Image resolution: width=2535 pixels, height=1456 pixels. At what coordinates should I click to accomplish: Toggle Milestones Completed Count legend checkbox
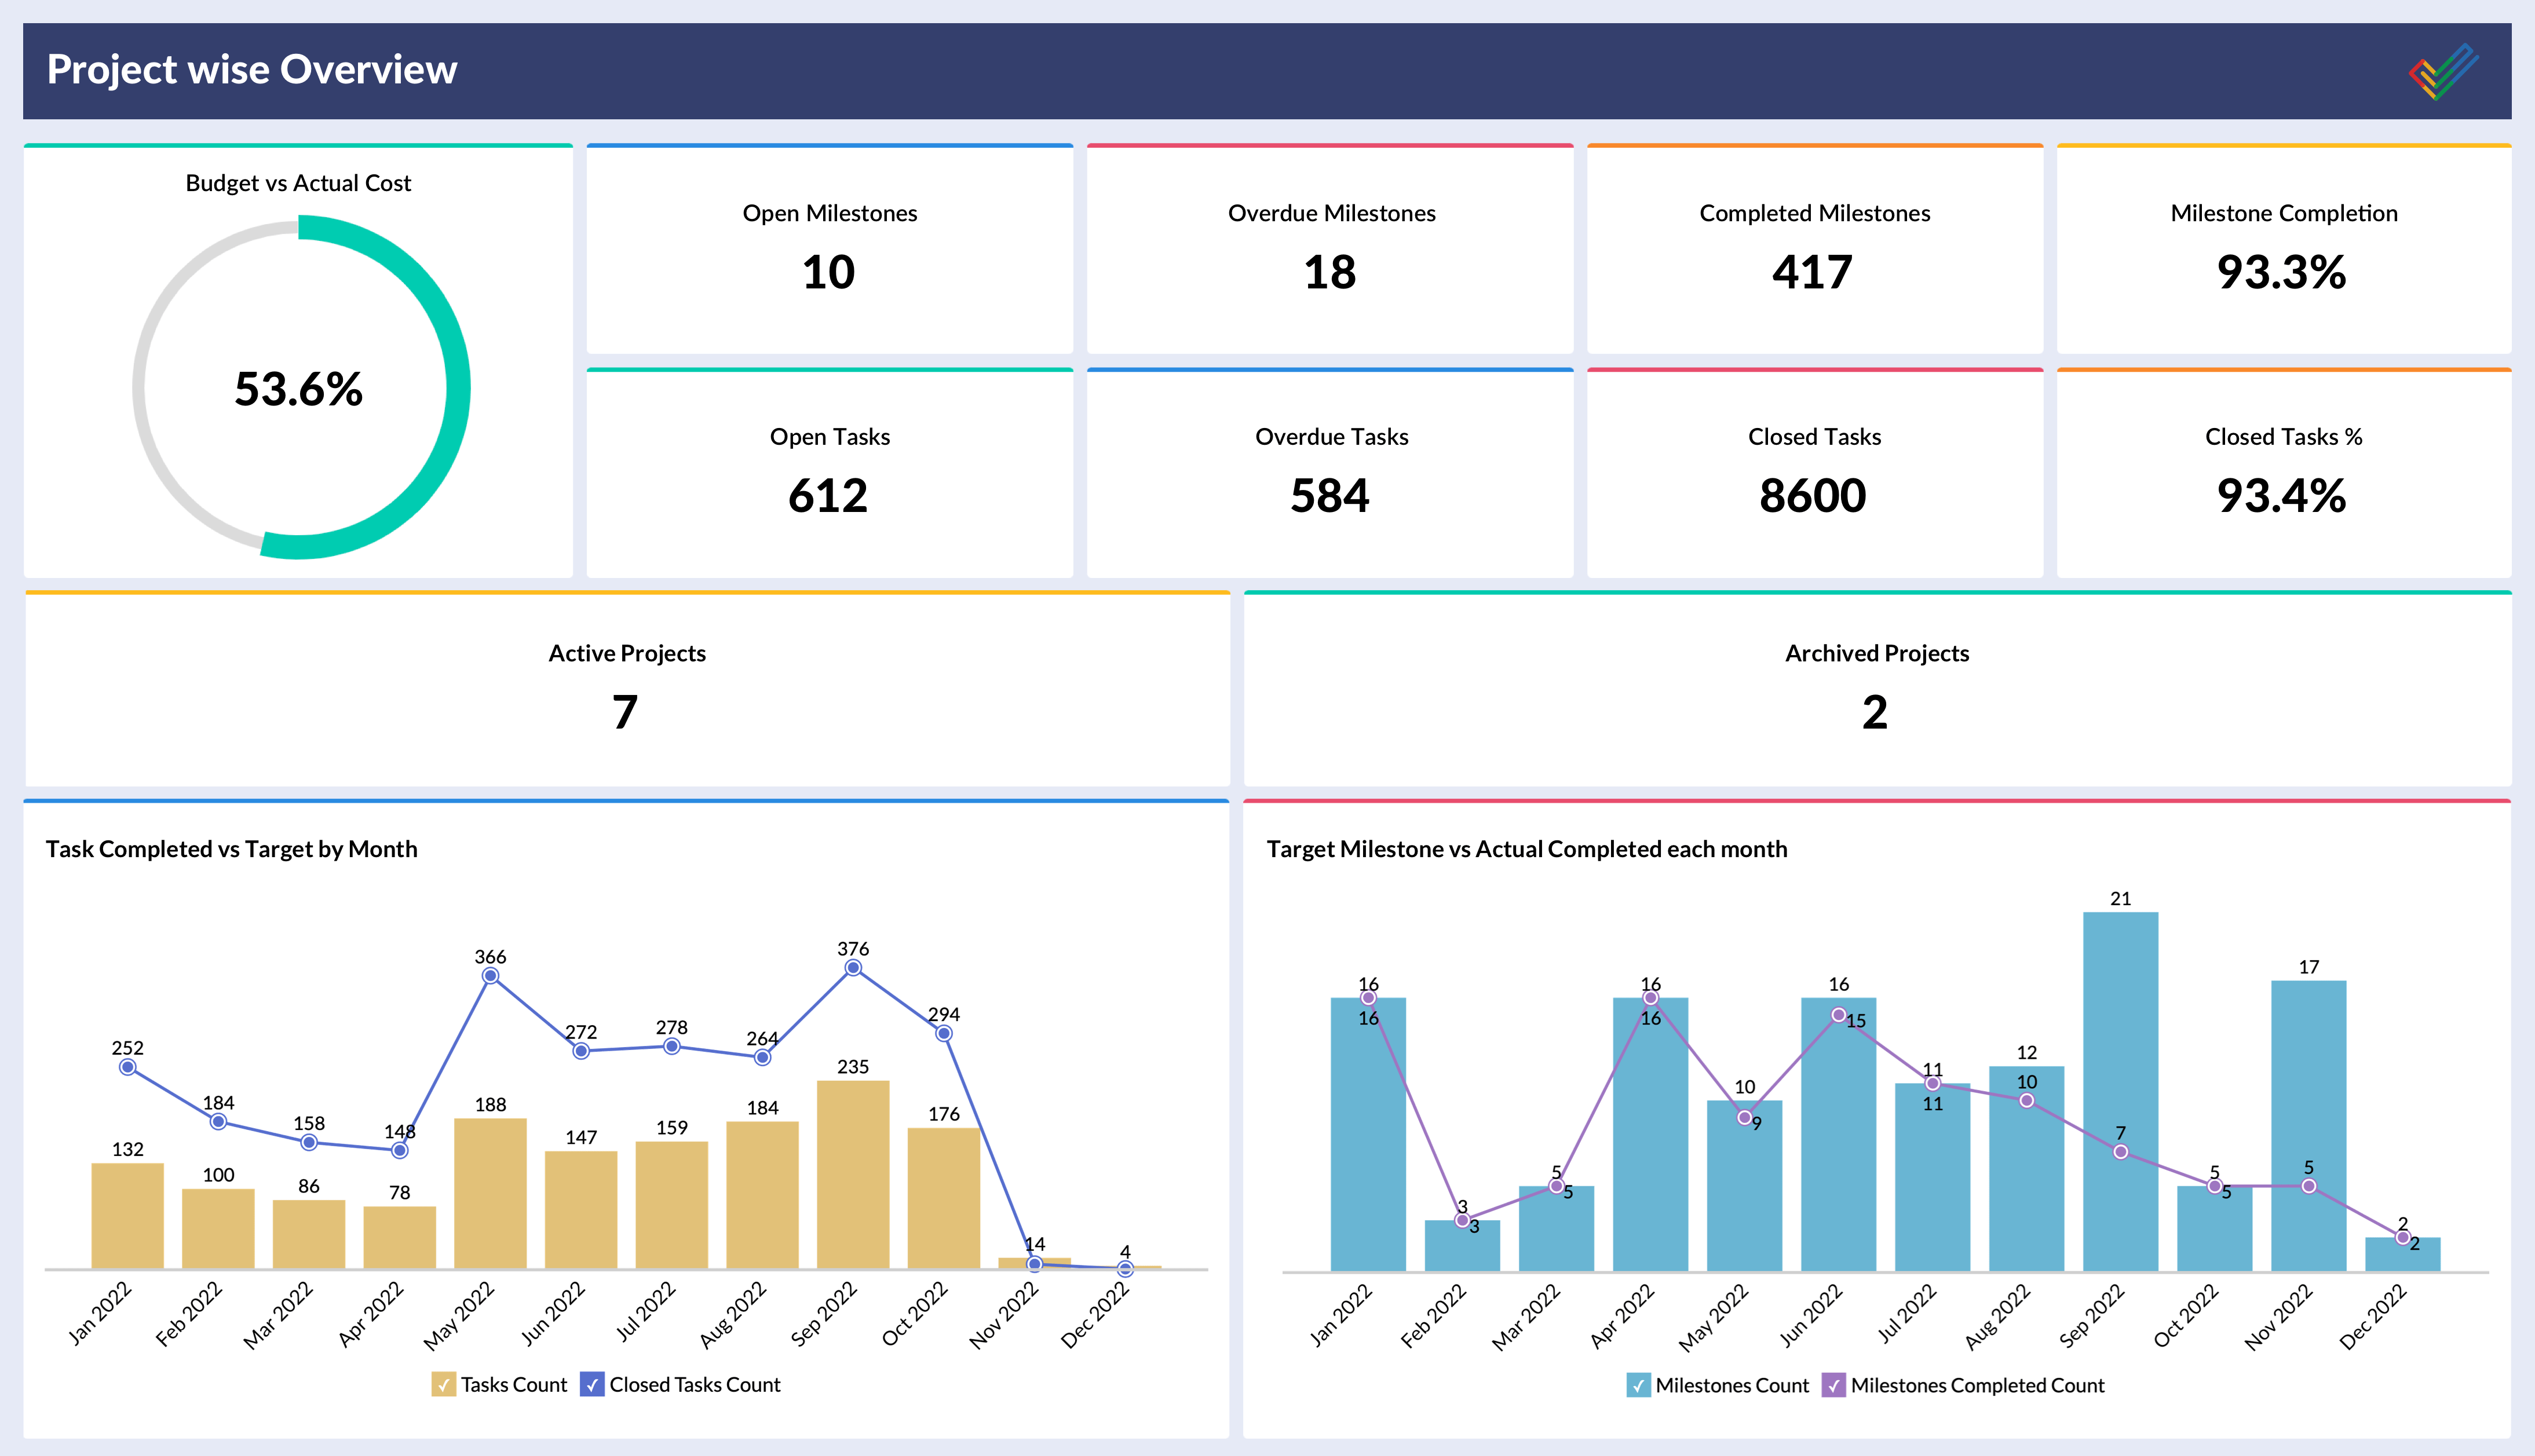tap(1833, 1385)
